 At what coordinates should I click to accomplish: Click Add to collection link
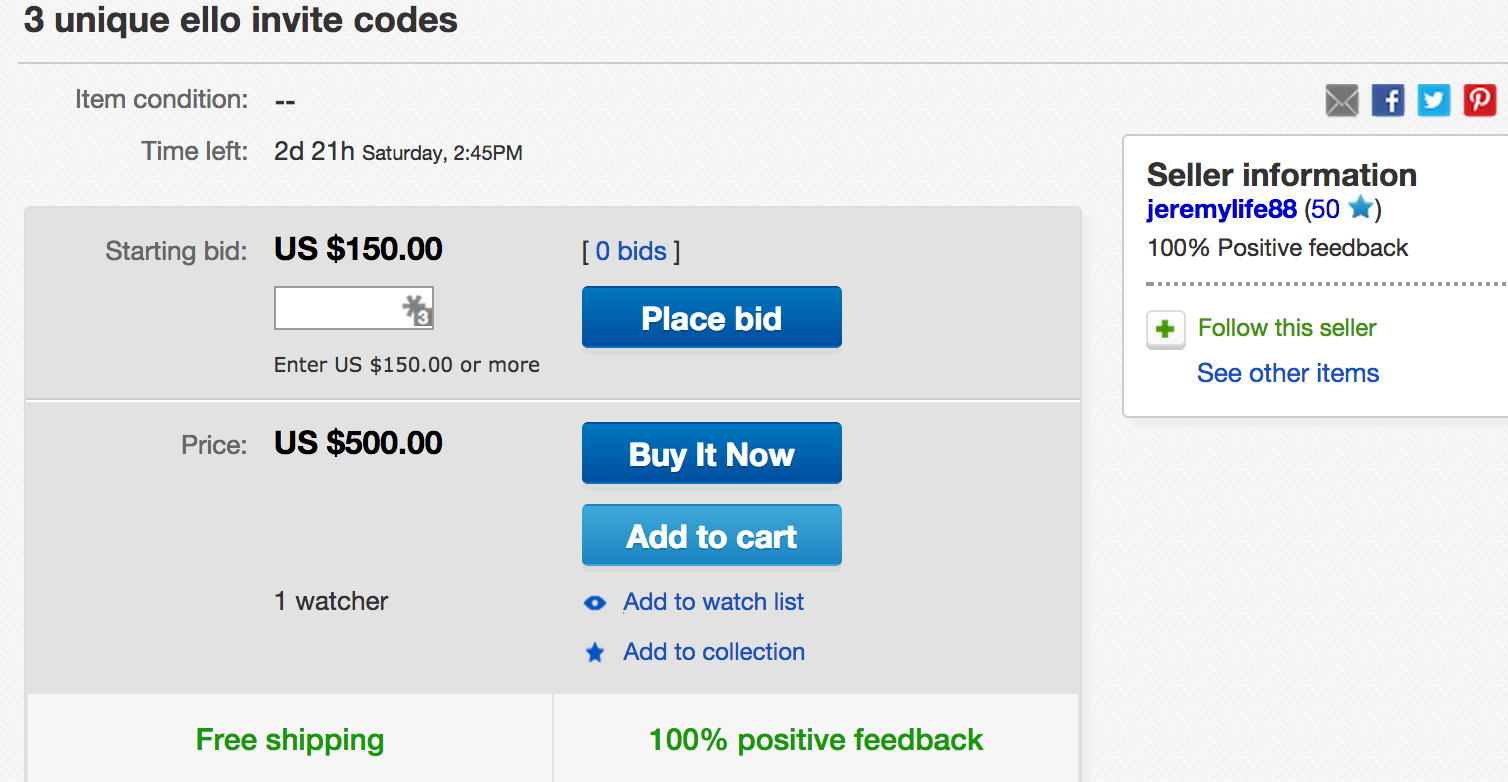pos(713,652)
